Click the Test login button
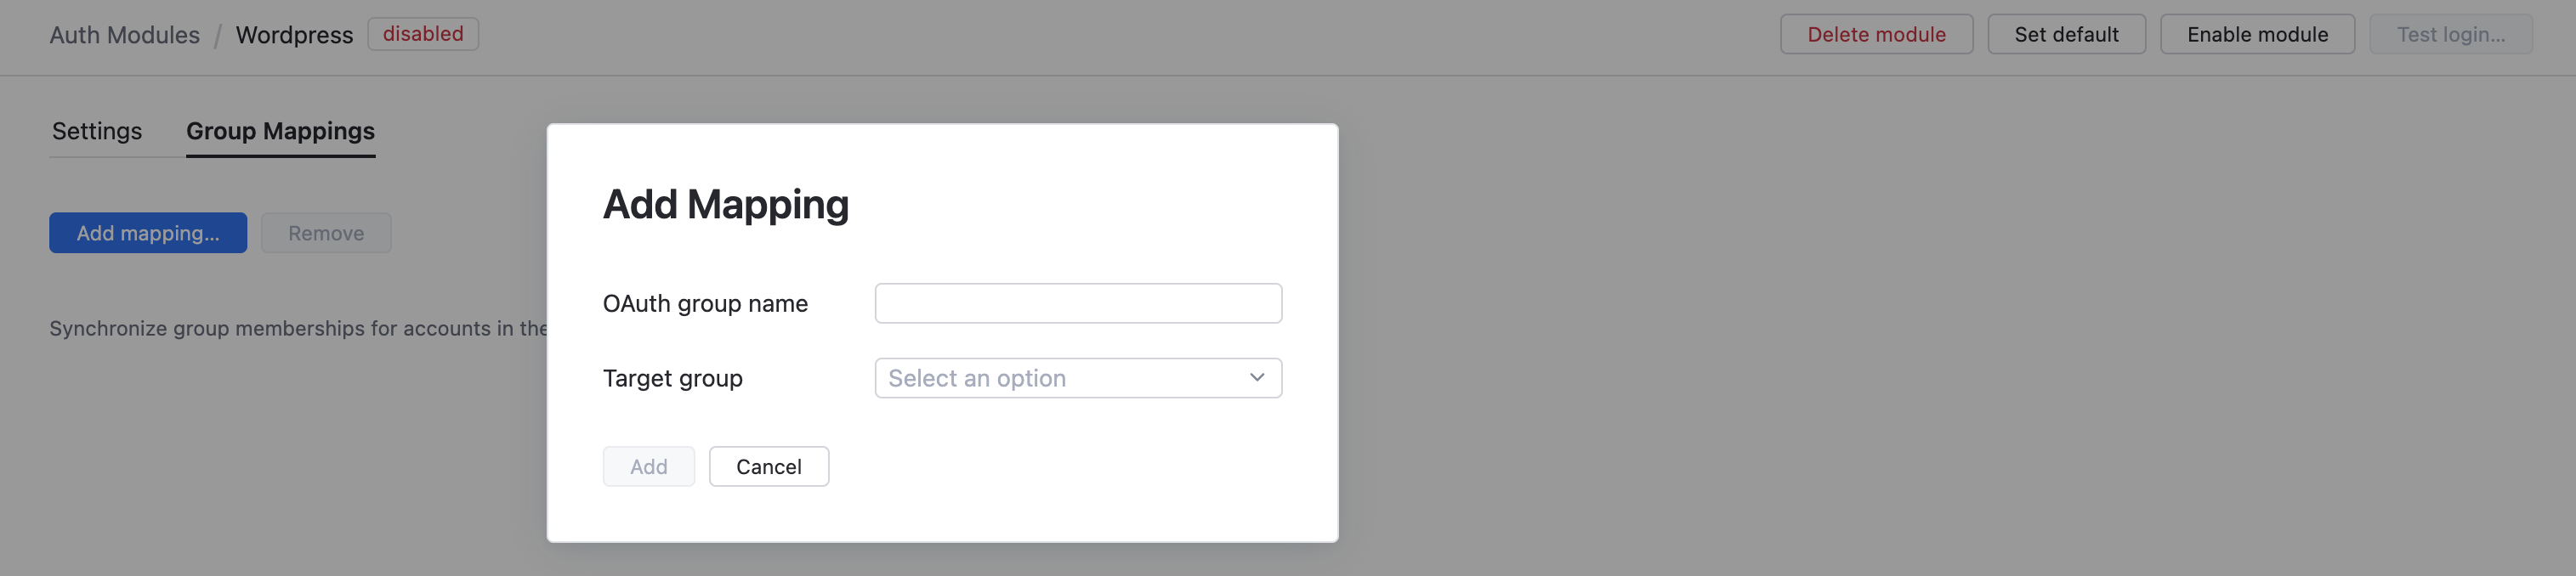2576x576 pixels. point(2451,33)
